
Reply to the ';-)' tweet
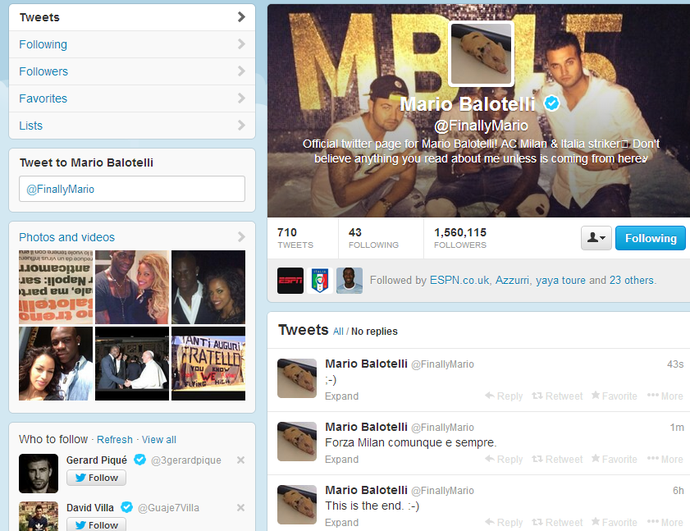pos(504,396)
